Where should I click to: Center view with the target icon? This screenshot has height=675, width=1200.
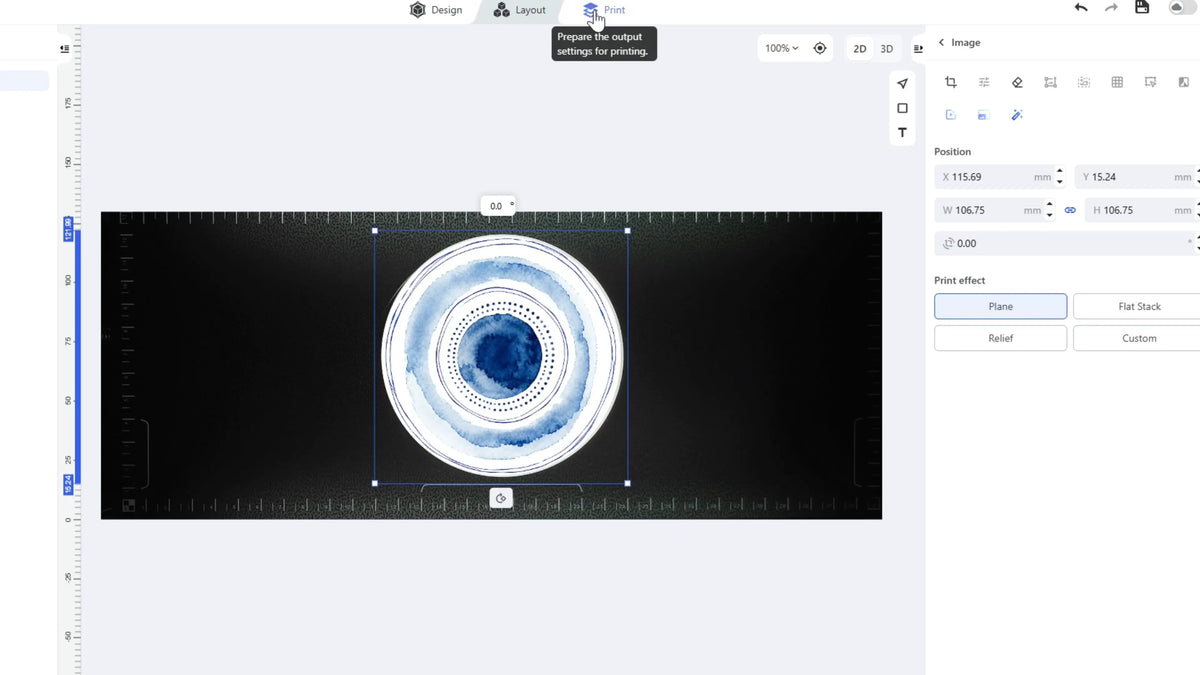tap(820, 48)
